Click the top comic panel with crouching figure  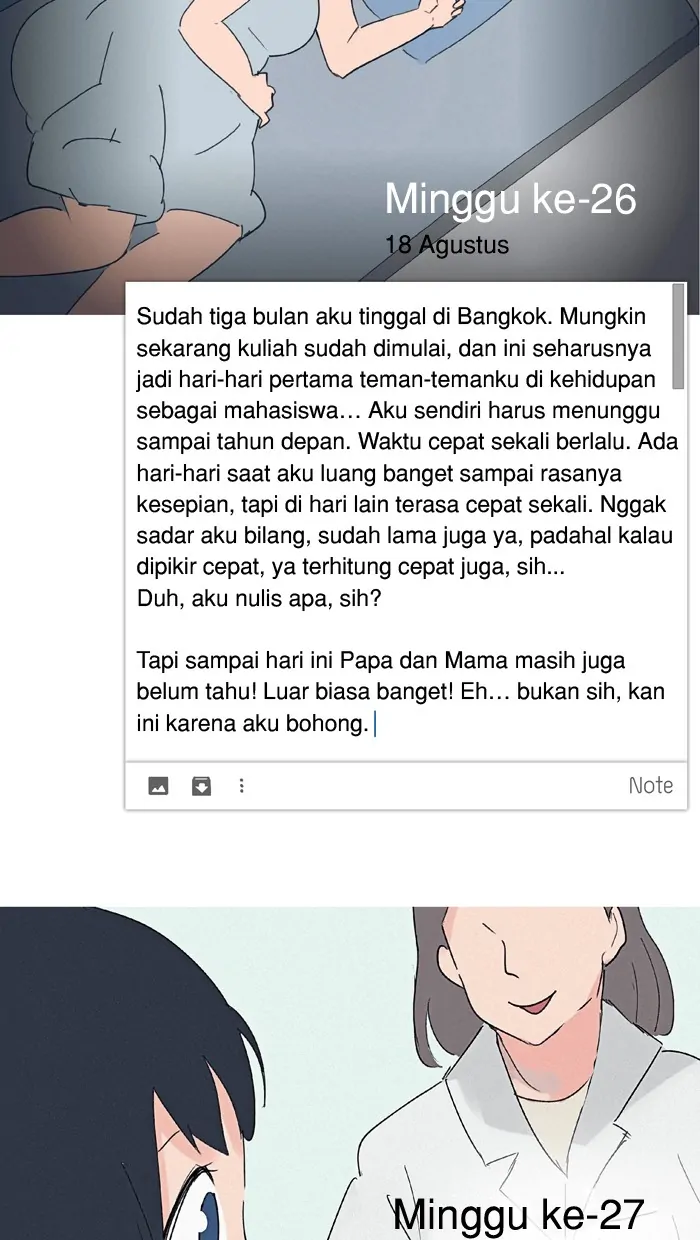pos(350,156)
